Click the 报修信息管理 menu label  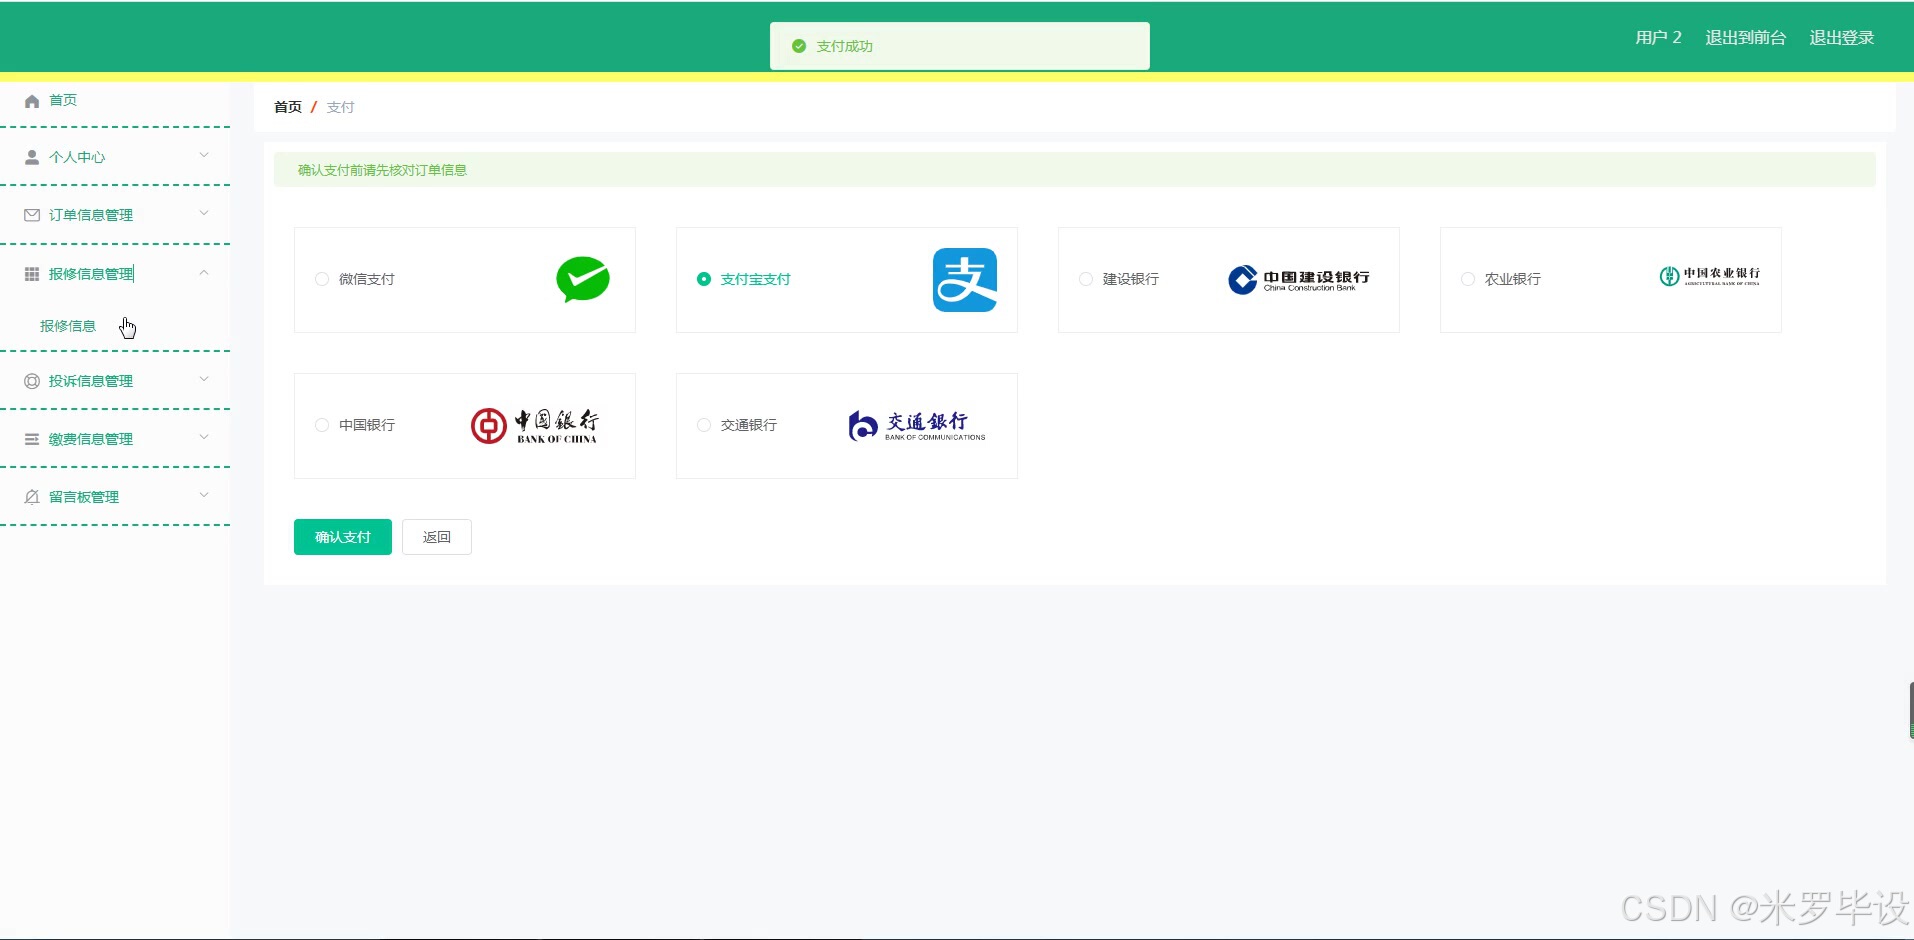pyautogui.click(x=91, y=274)
